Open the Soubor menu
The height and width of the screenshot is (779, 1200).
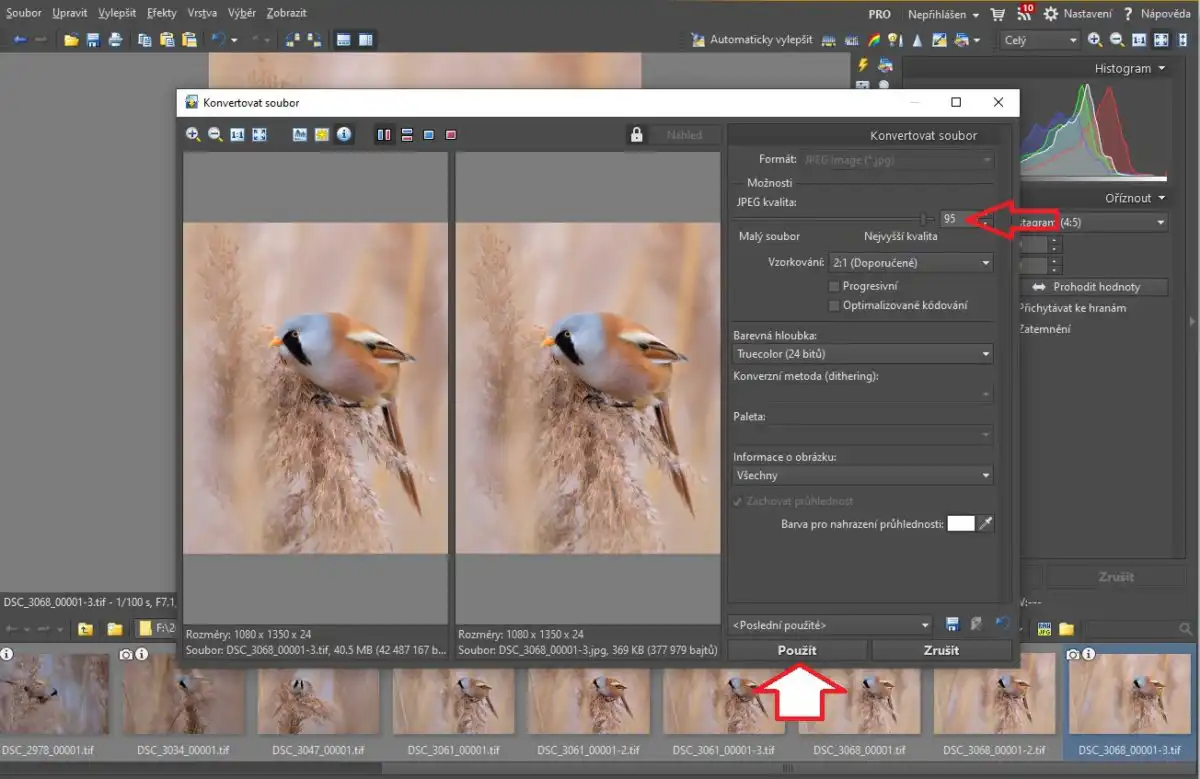[24, 13]
